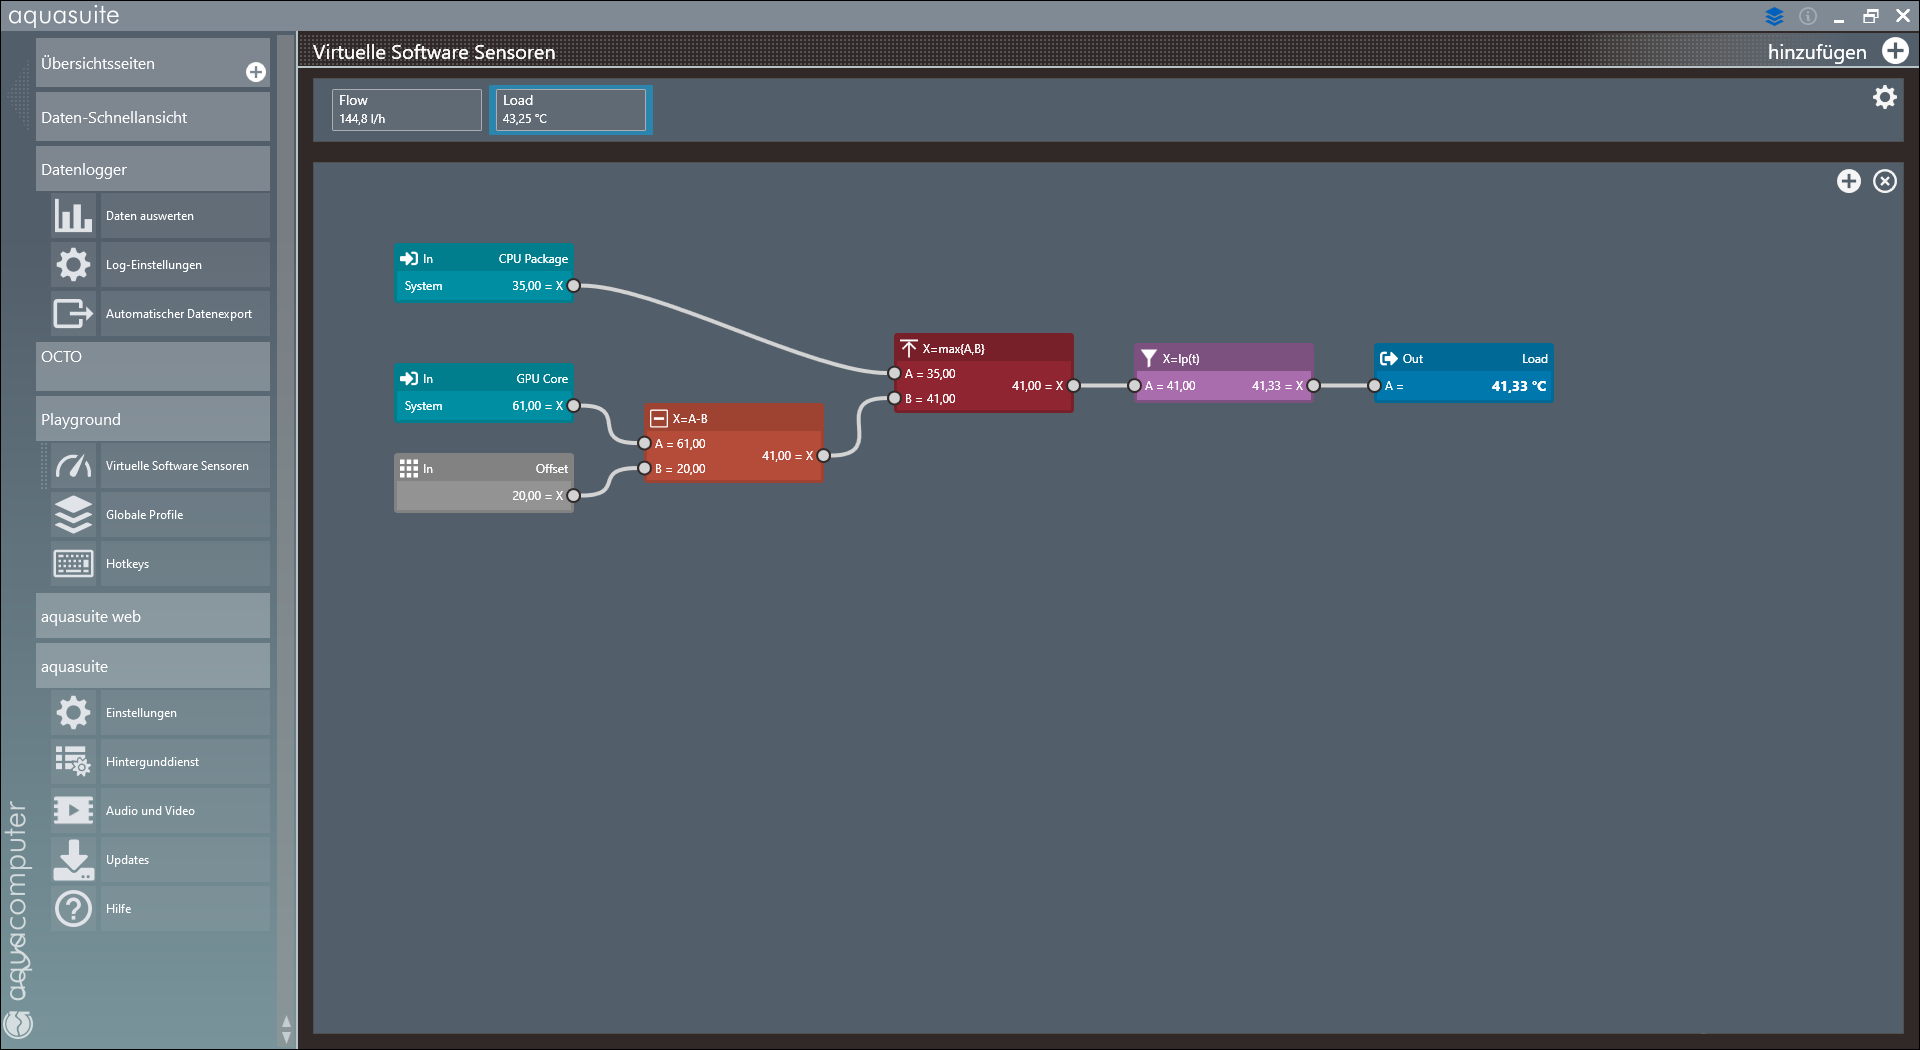The height and width of the screenshot is (1050, 1920).
Task: Click the sidebar scroll arrows at bottom
Action: [x=287, y=1030]
